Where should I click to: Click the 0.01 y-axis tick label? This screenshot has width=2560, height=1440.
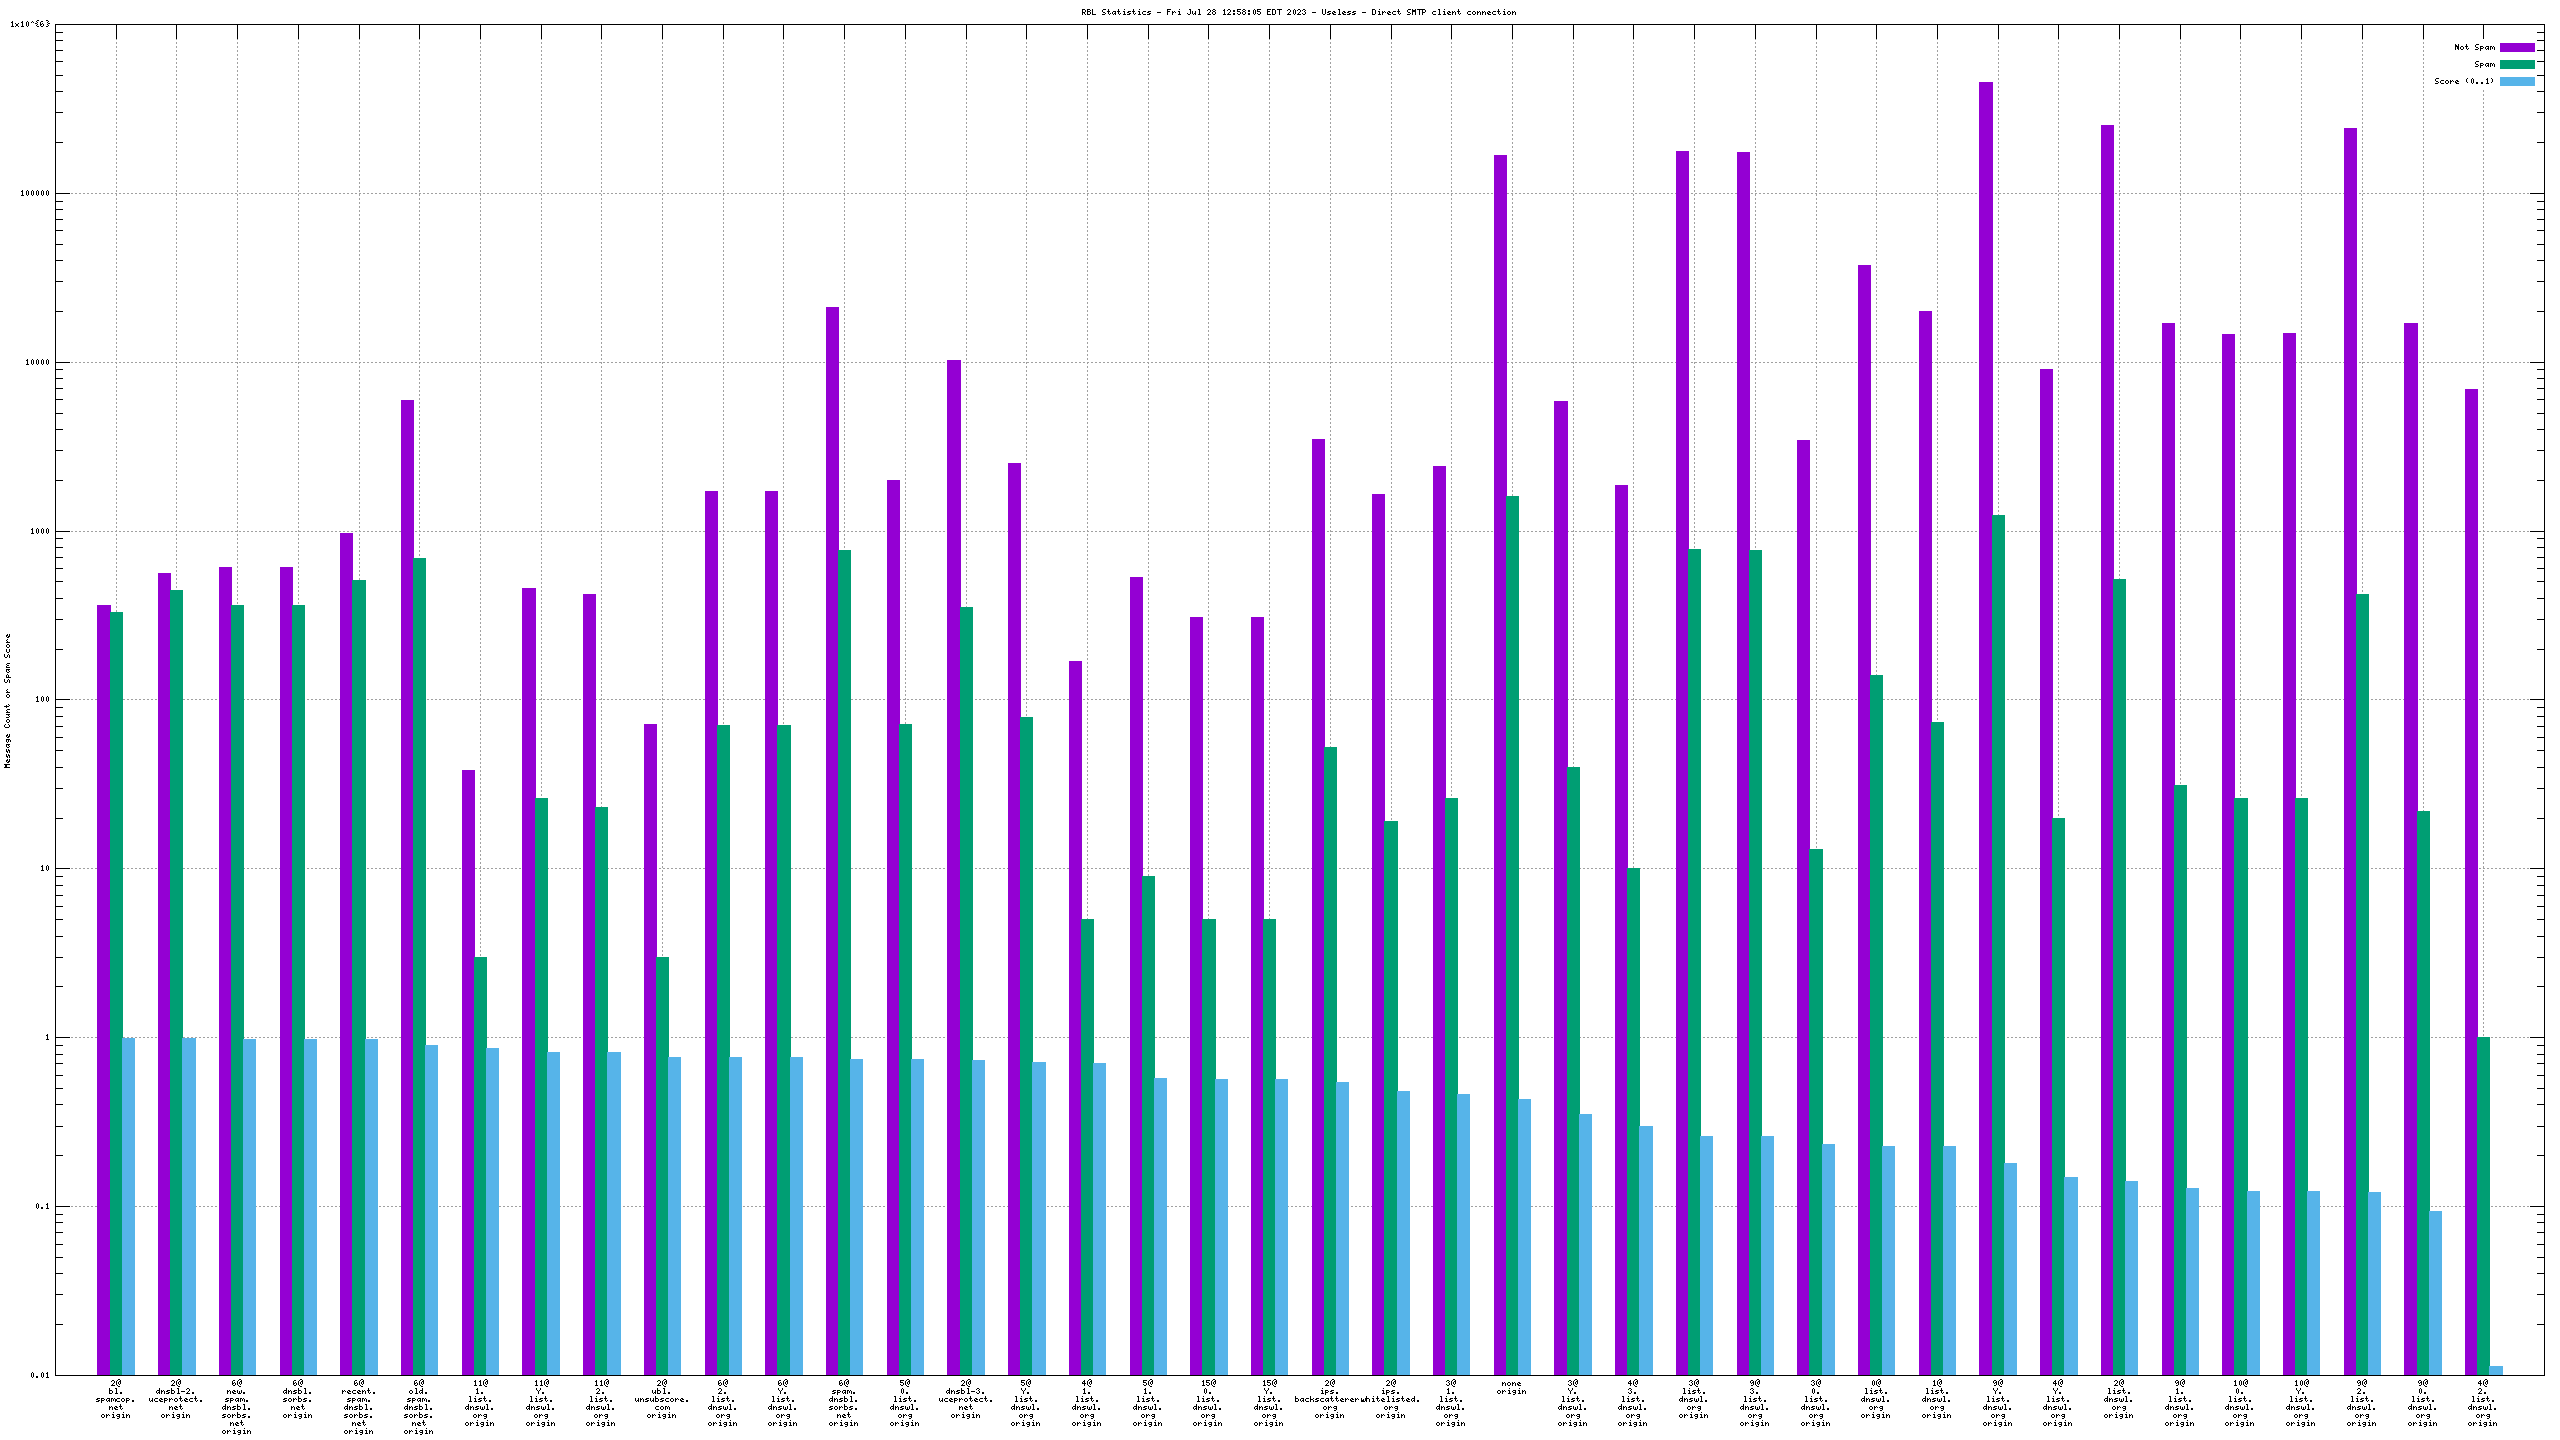(40, 1375)
